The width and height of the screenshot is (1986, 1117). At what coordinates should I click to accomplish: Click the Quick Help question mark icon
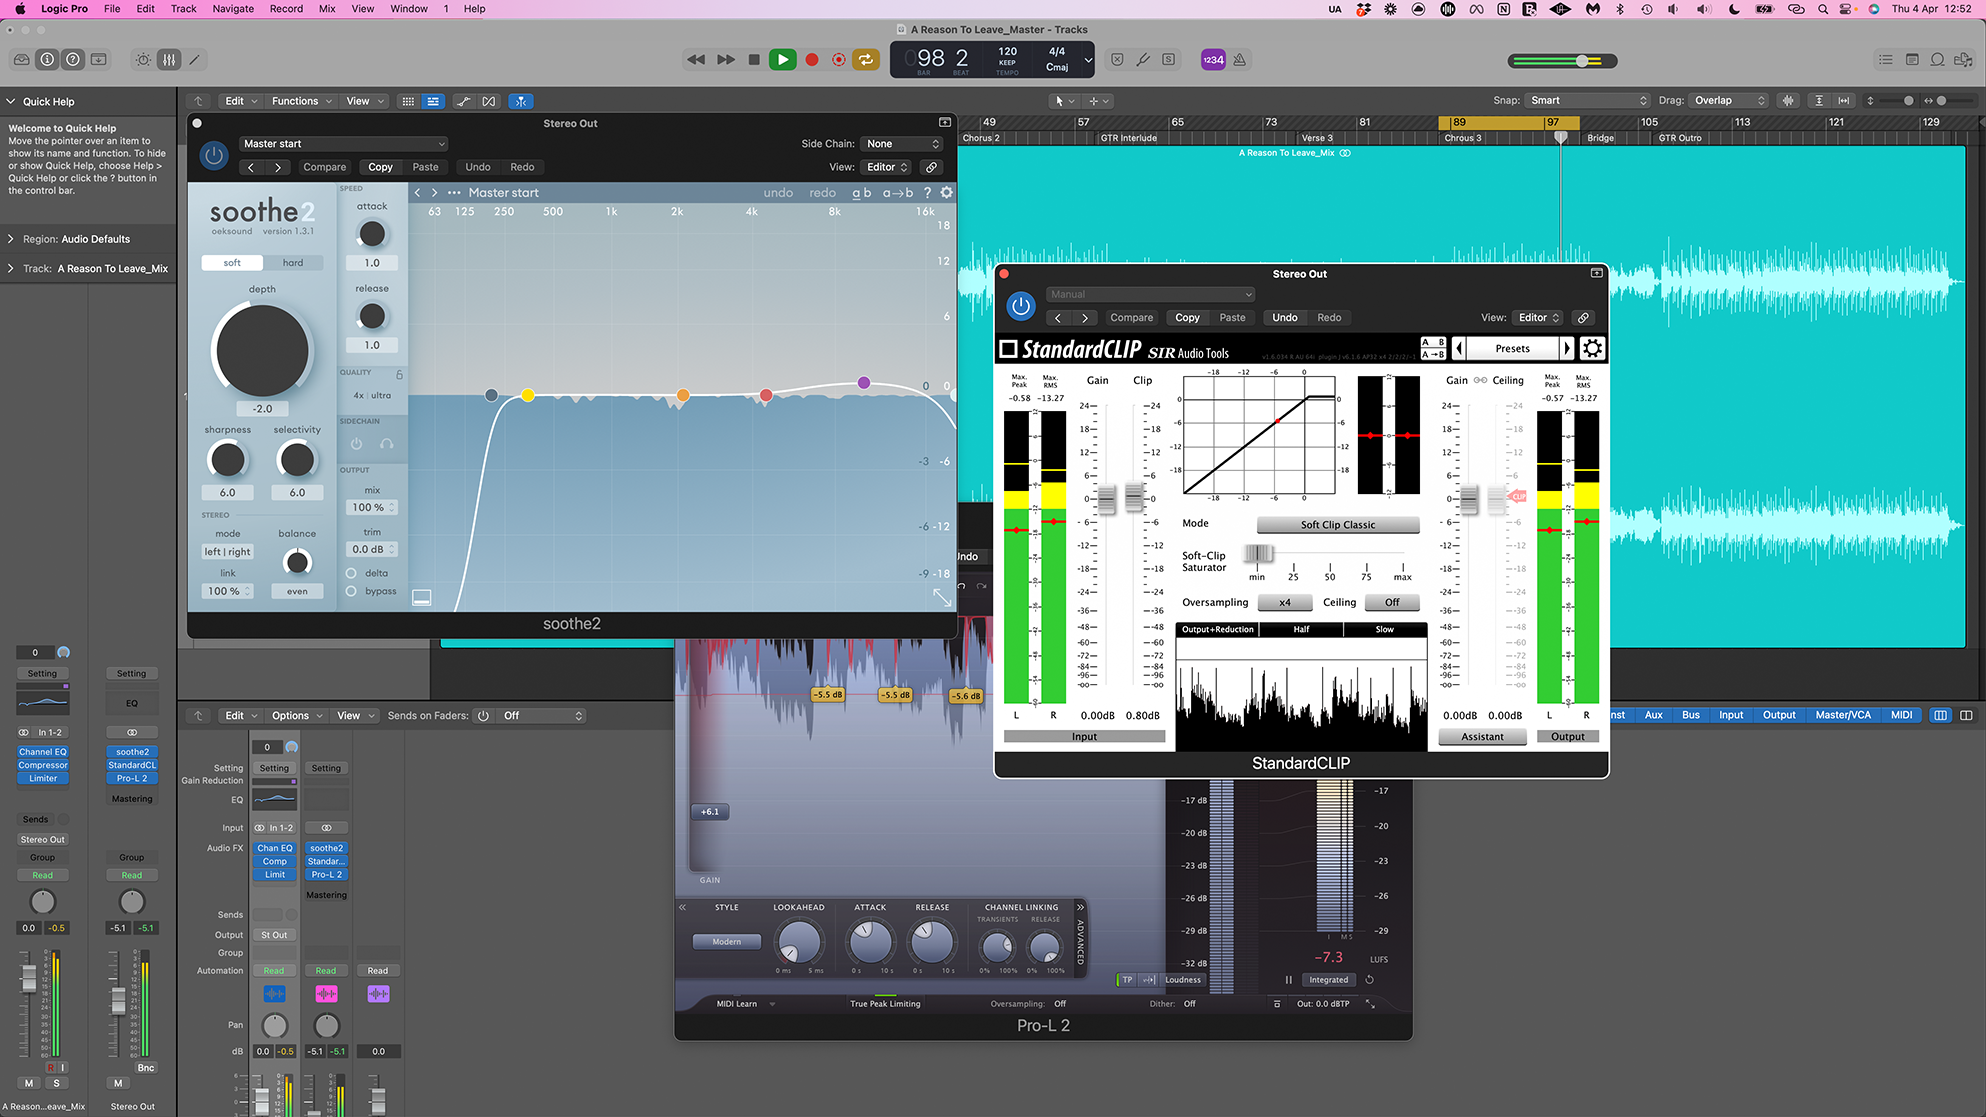tap(73, 60)
